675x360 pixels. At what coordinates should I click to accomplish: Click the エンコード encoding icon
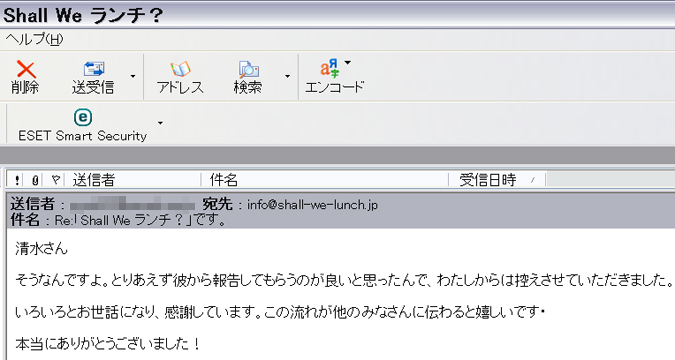330,68
